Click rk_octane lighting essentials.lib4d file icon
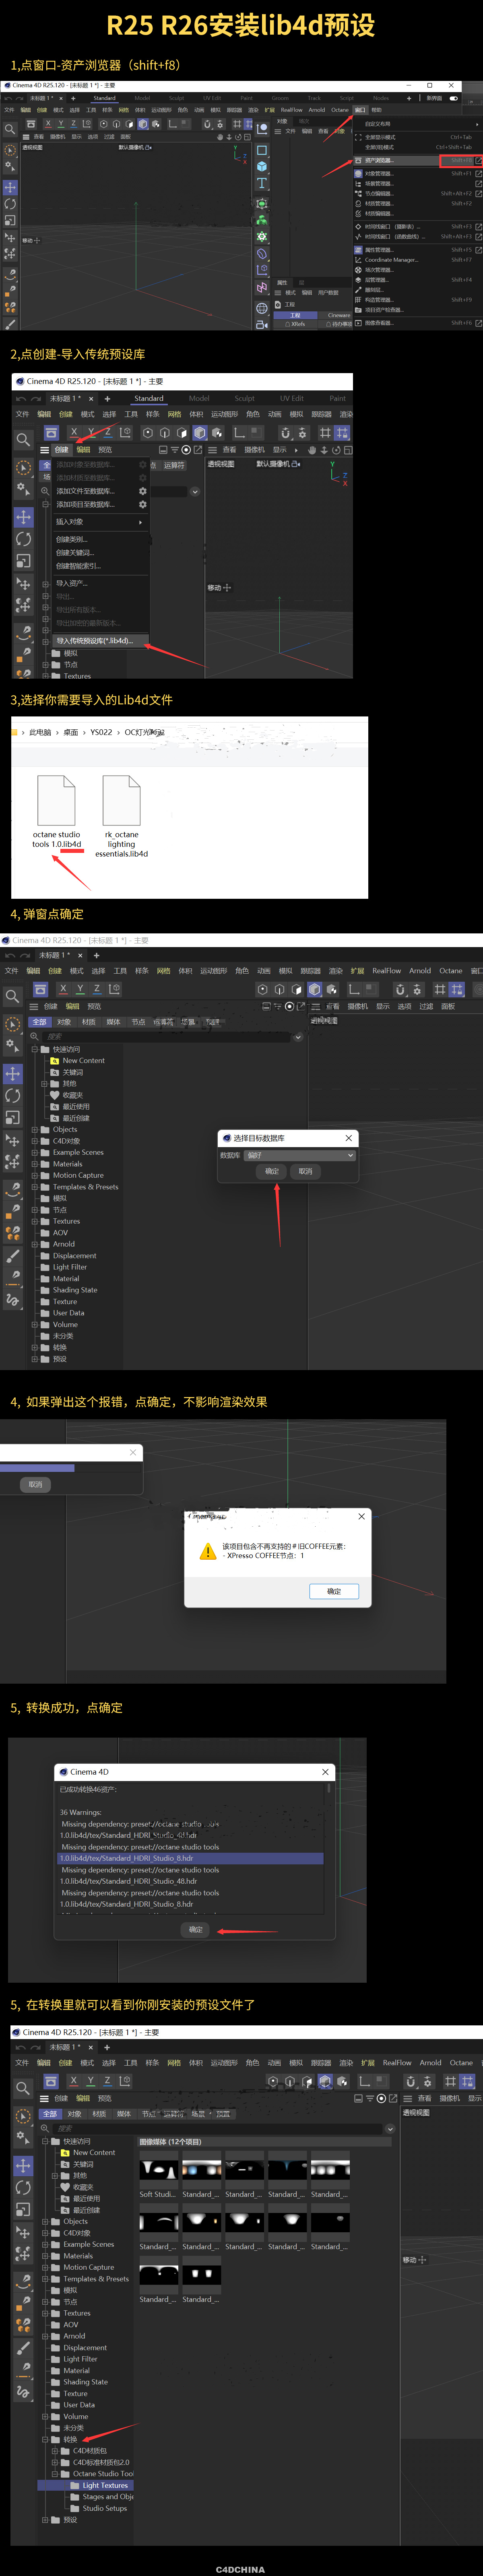Viewport: 483px width, 2576px height. tap(121, 801)
